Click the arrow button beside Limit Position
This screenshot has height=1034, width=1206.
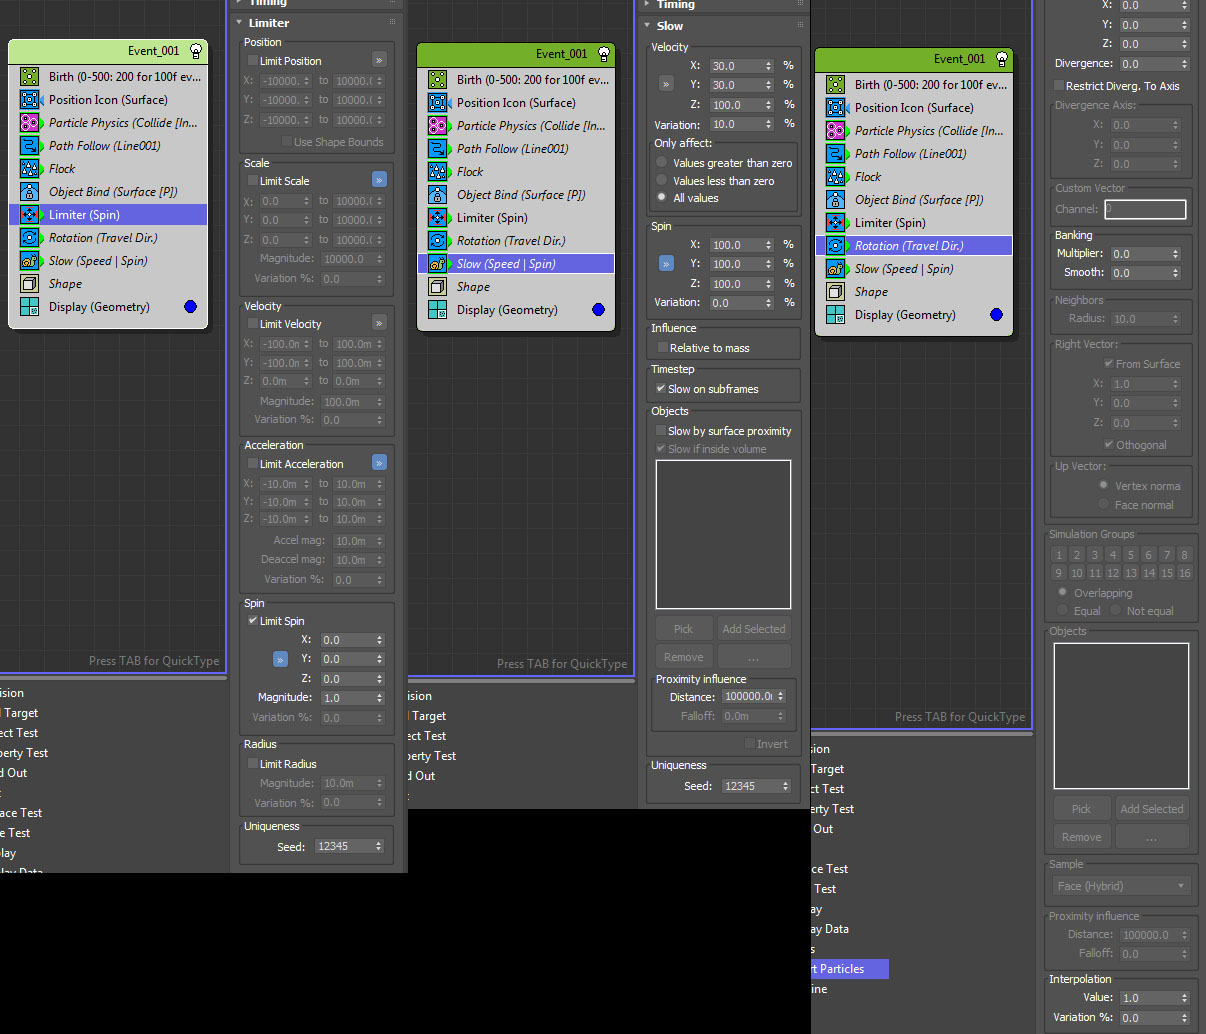point(379,61)
